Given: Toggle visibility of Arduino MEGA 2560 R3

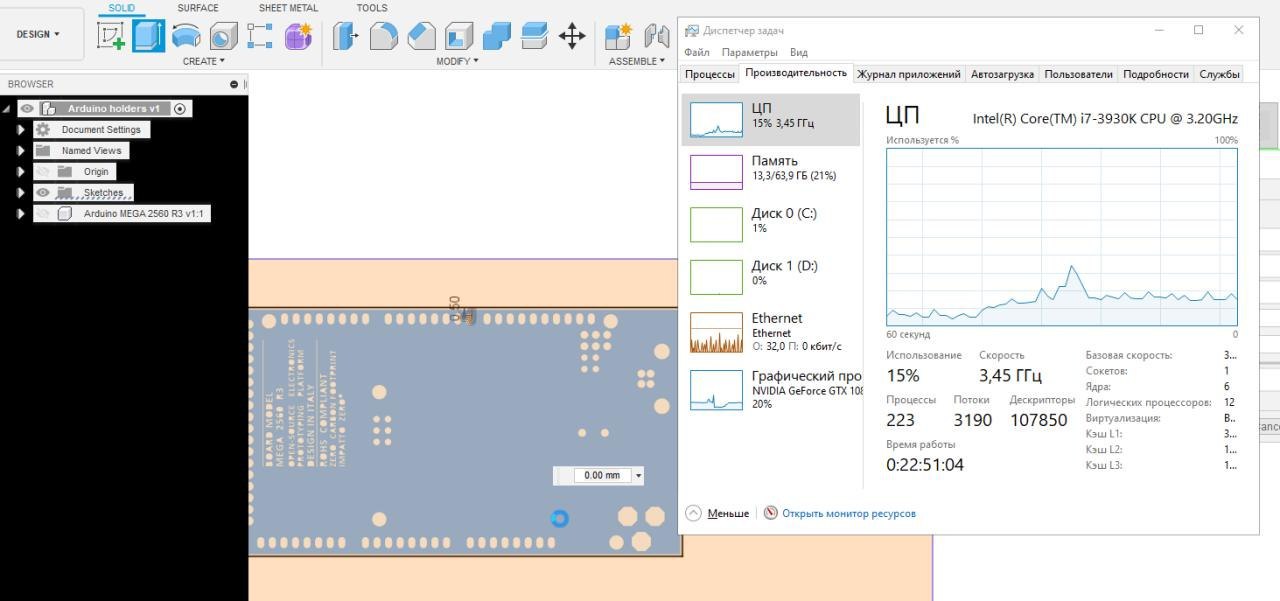Looking at the screenshot, I should (x=43, y=213).
